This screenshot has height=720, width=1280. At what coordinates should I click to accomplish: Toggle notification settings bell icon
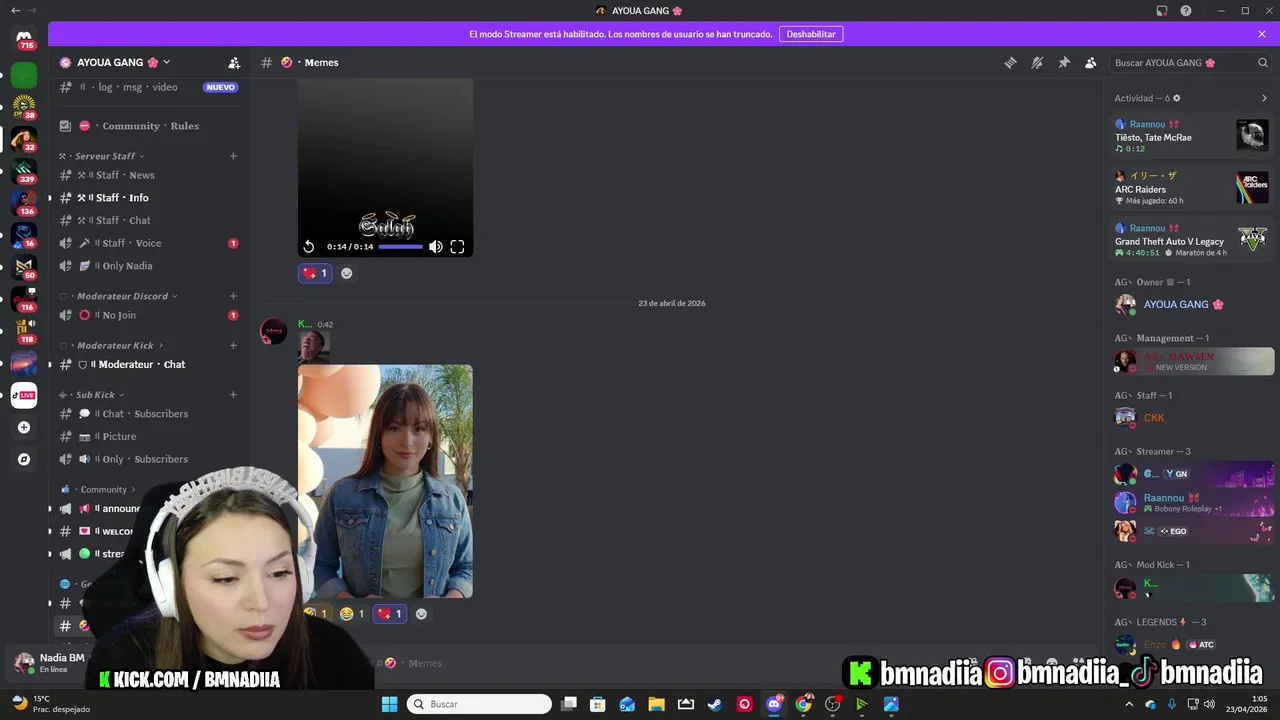tap(1037, 62)
